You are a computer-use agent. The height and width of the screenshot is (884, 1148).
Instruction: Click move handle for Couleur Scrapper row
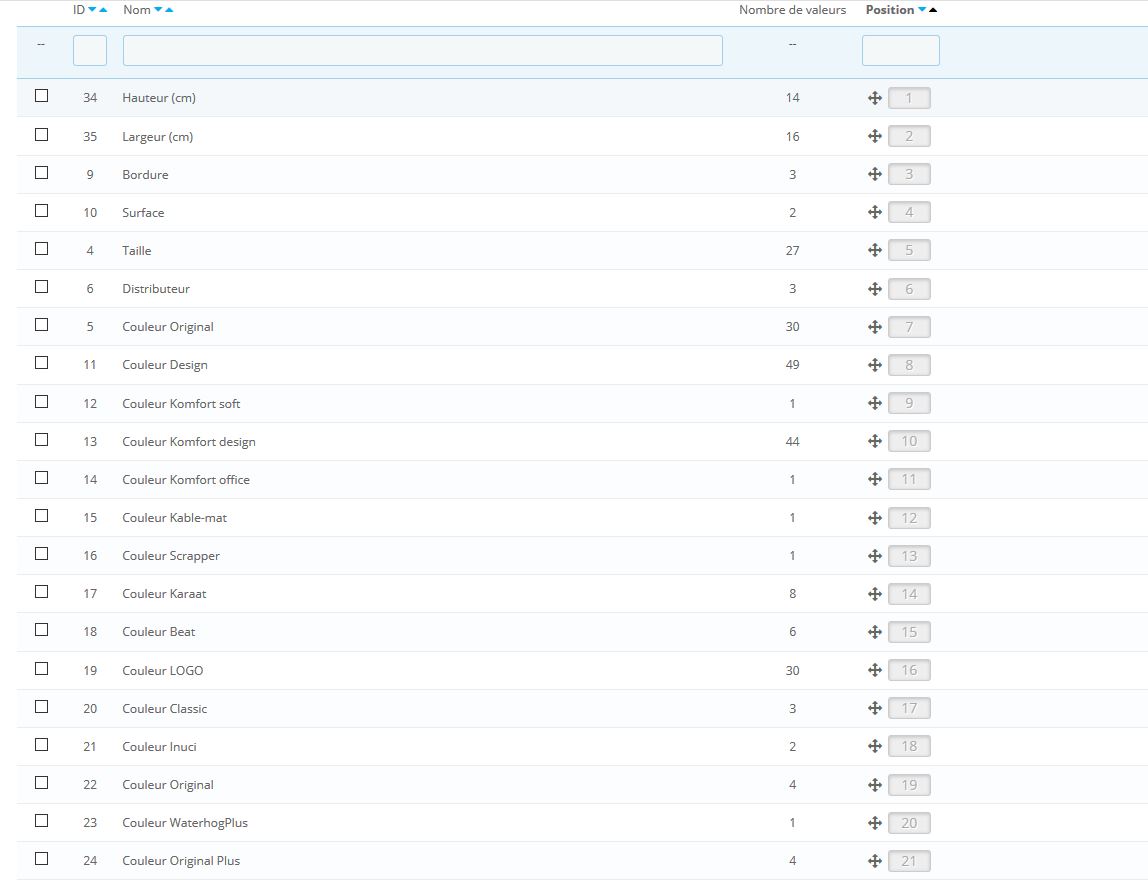874,557
